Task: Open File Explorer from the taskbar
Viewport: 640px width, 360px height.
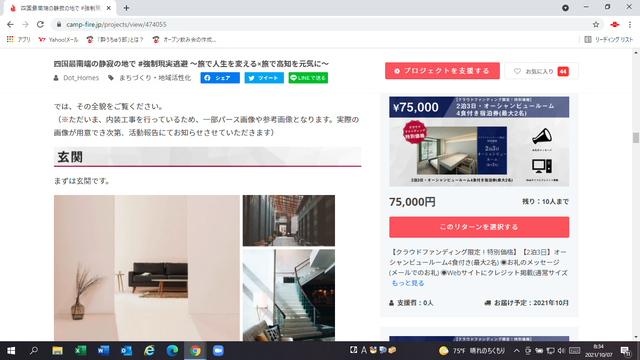Action: [57, 351]
